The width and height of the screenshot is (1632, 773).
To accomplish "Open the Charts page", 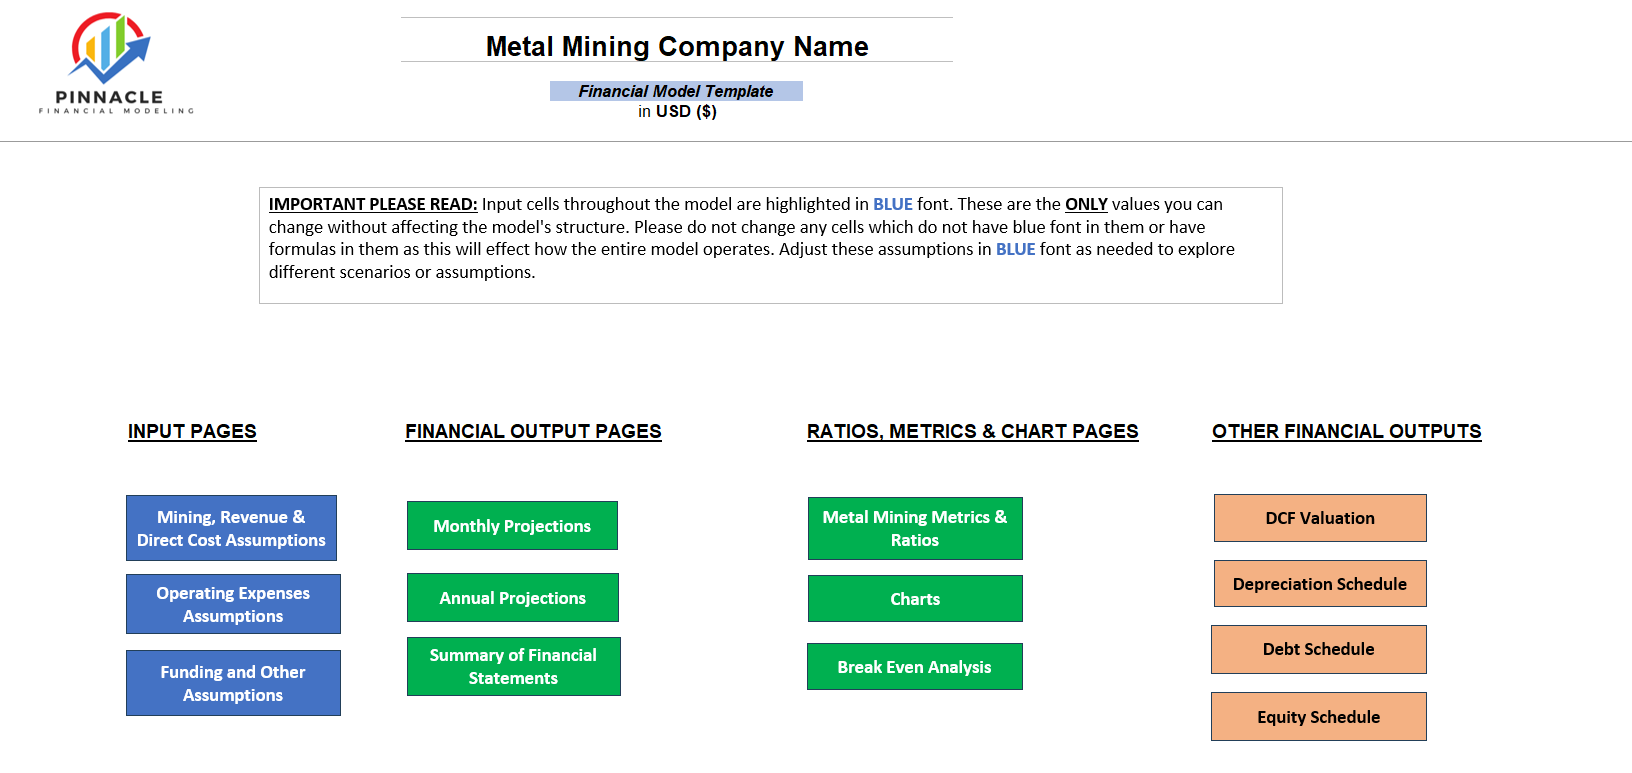I will [x=915, y=599].
